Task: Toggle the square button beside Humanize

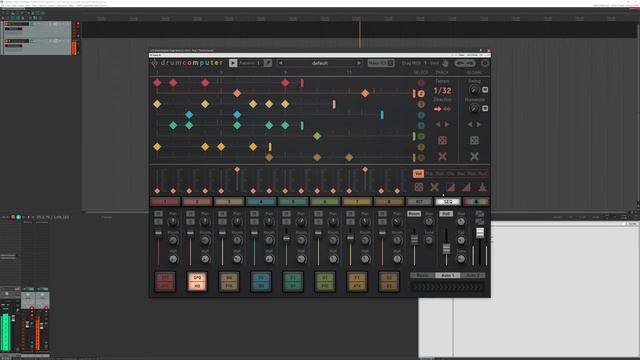Action: click(485, 108)
